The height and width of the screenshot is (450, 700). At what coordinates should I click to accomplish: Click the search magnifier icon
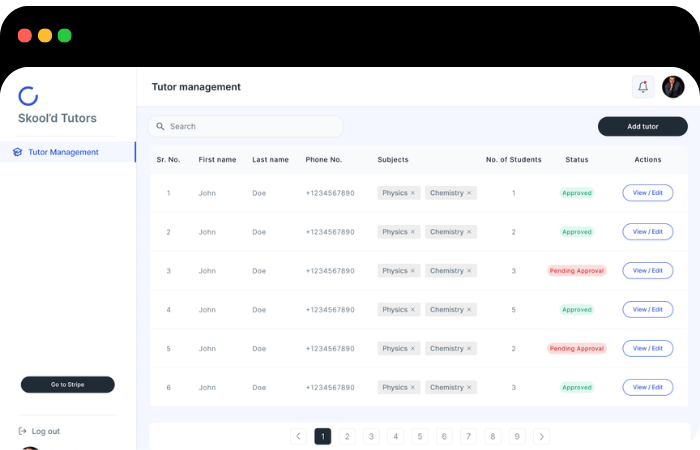(160, 127)
